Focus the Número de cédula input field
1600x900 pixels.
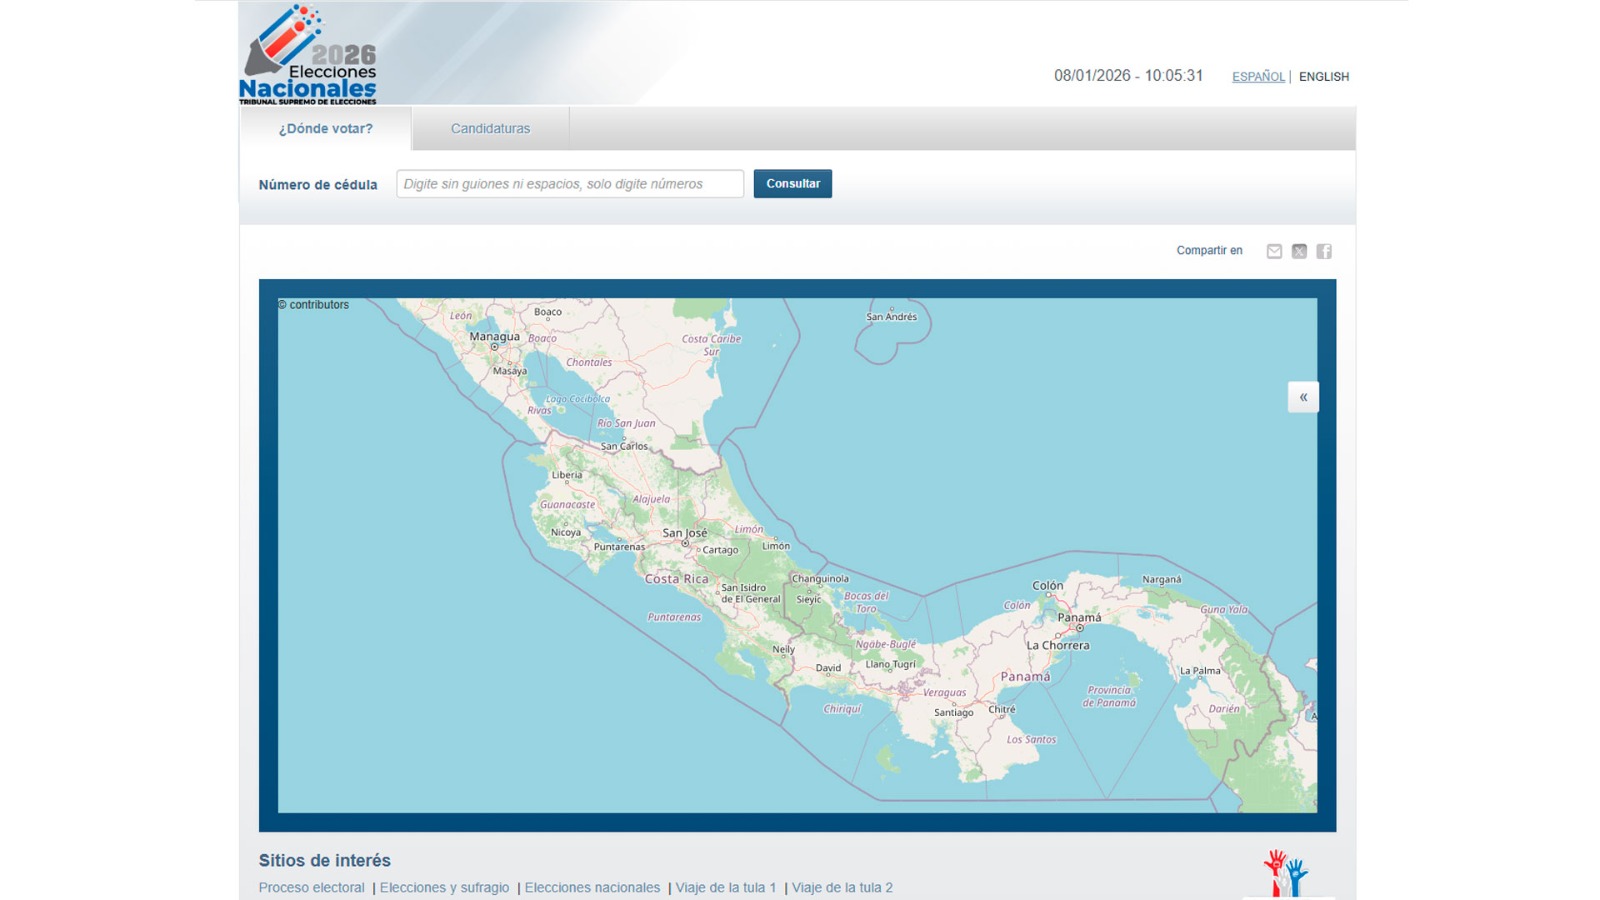[569, 184]
